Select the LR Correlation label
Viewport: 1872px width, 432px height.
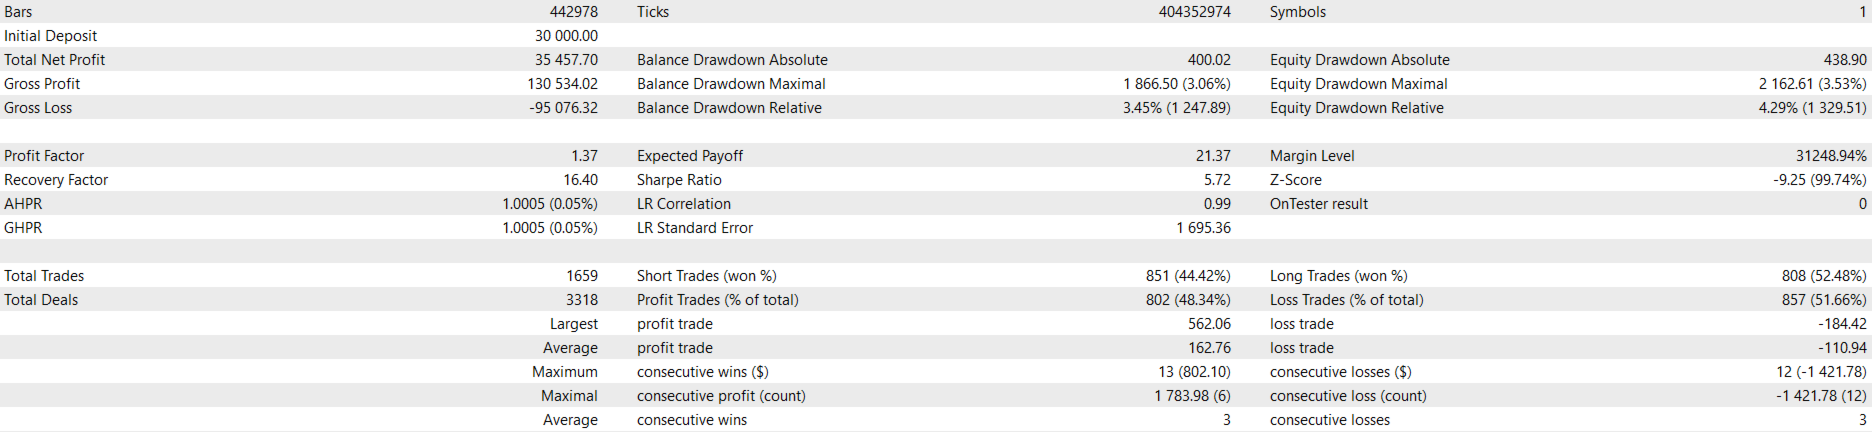[683, 204]
